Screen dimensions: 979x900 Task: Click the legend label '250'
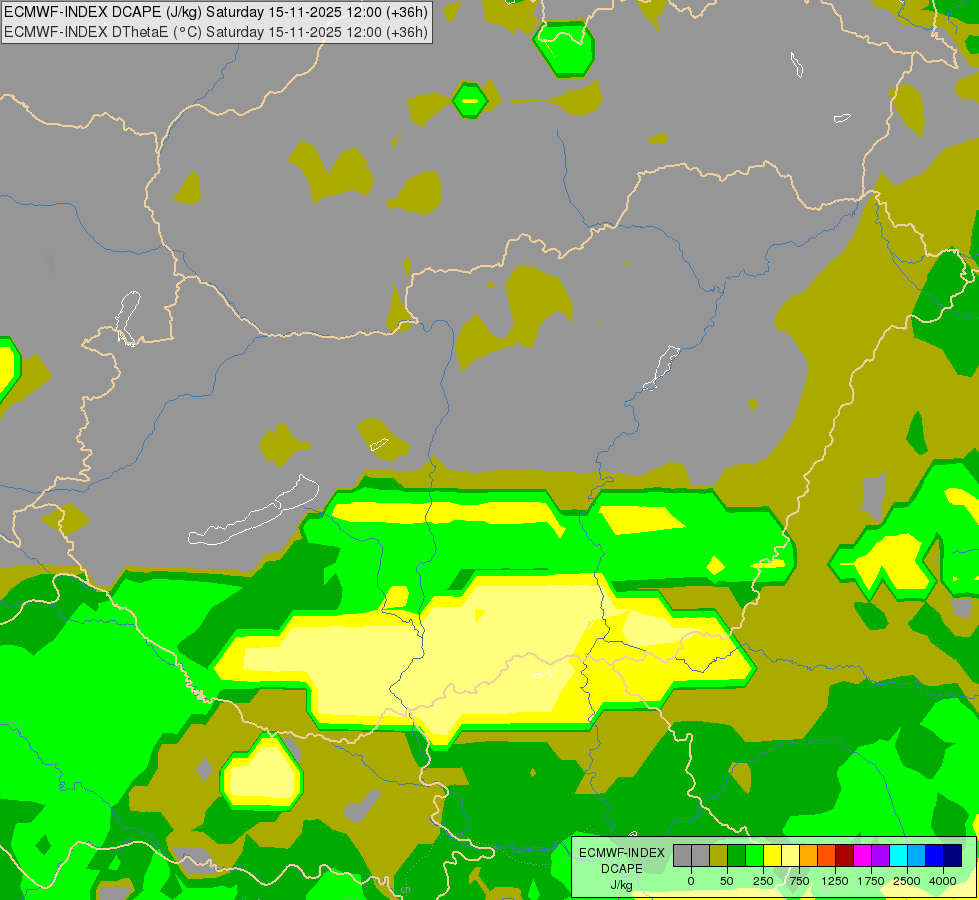tap(763, 881)
